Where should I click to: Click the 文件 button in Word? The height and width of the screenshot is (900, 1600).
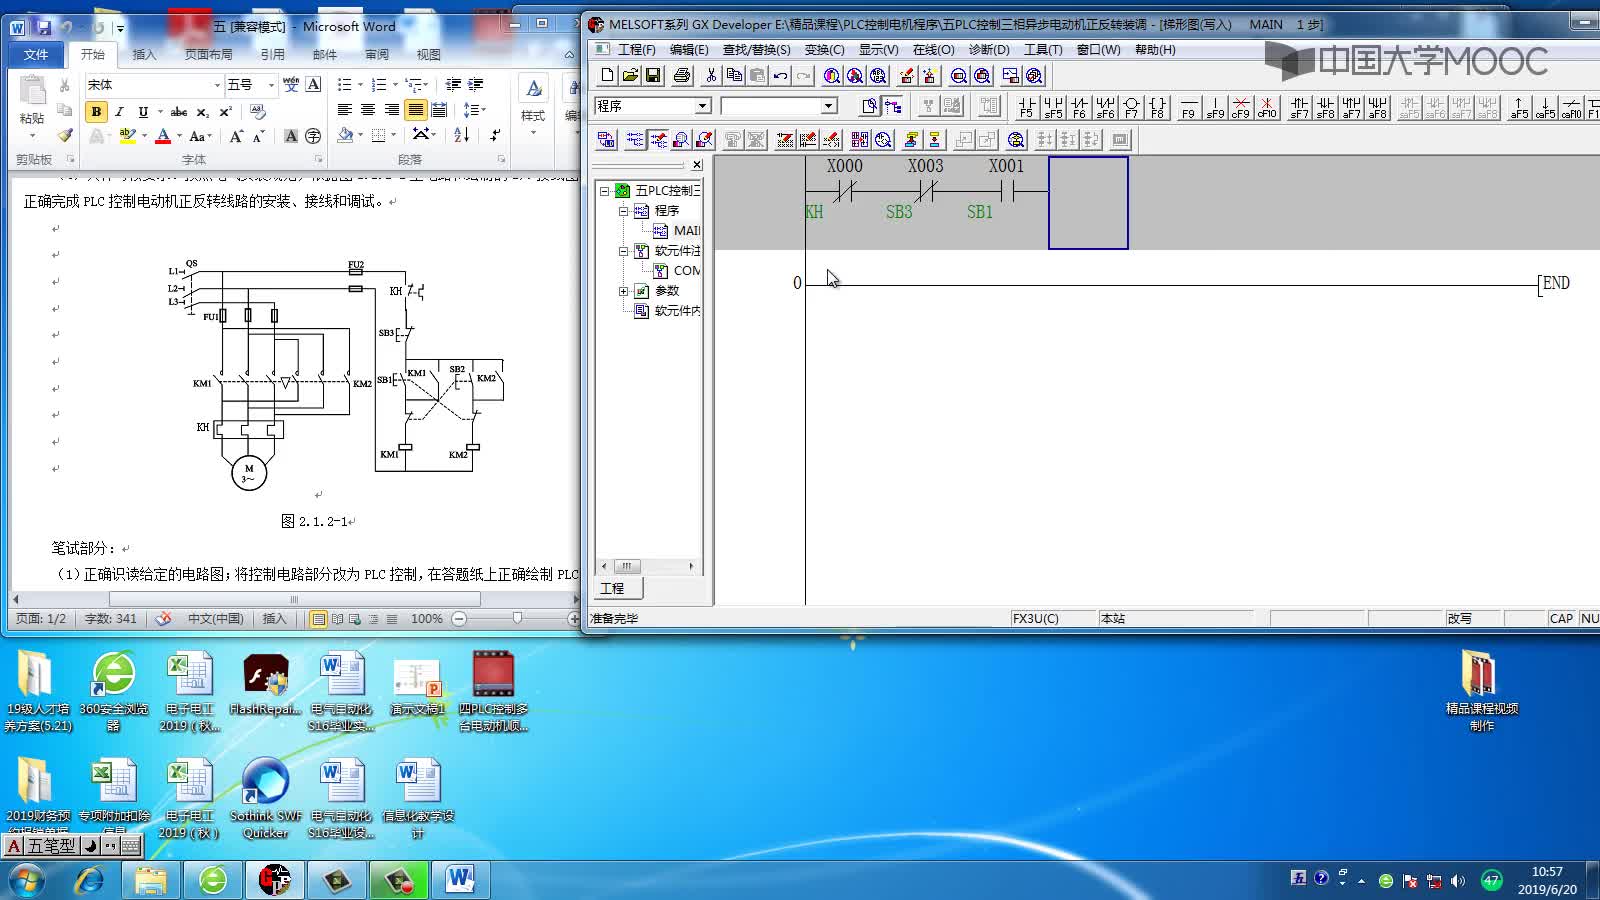point(36,54)
